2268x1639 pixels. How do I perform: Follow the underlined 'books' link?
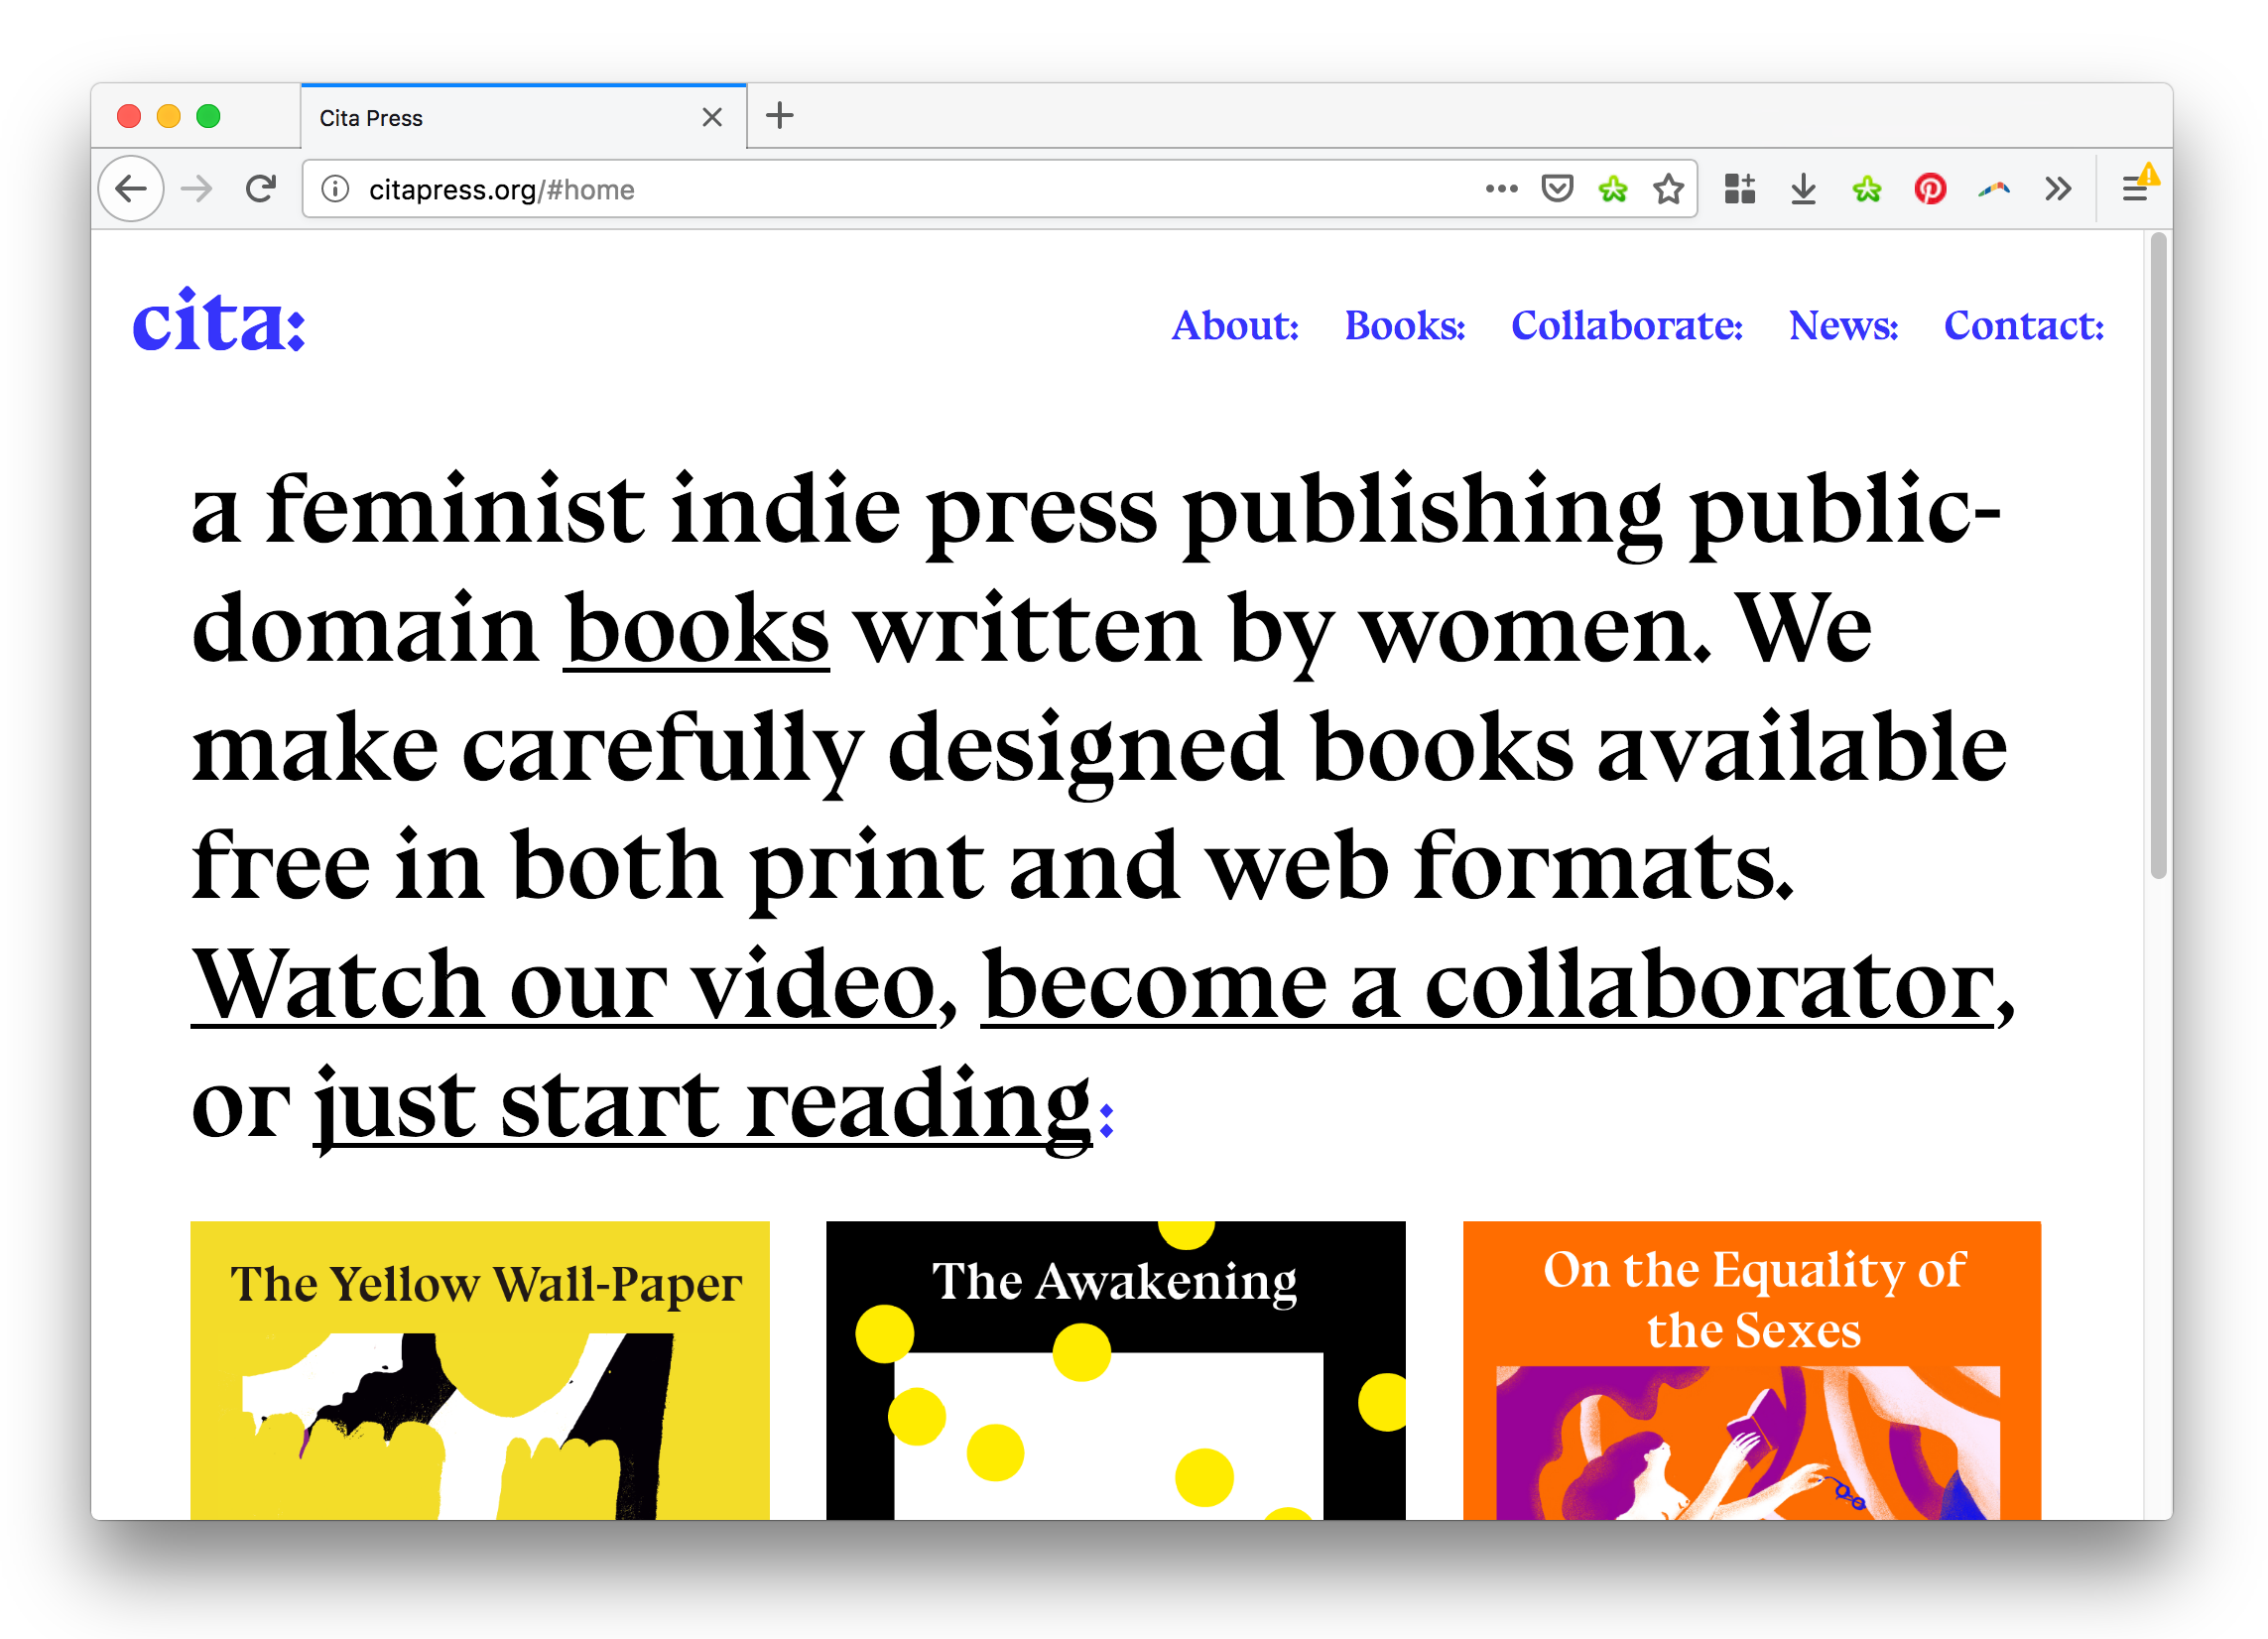tap(697, 630)
